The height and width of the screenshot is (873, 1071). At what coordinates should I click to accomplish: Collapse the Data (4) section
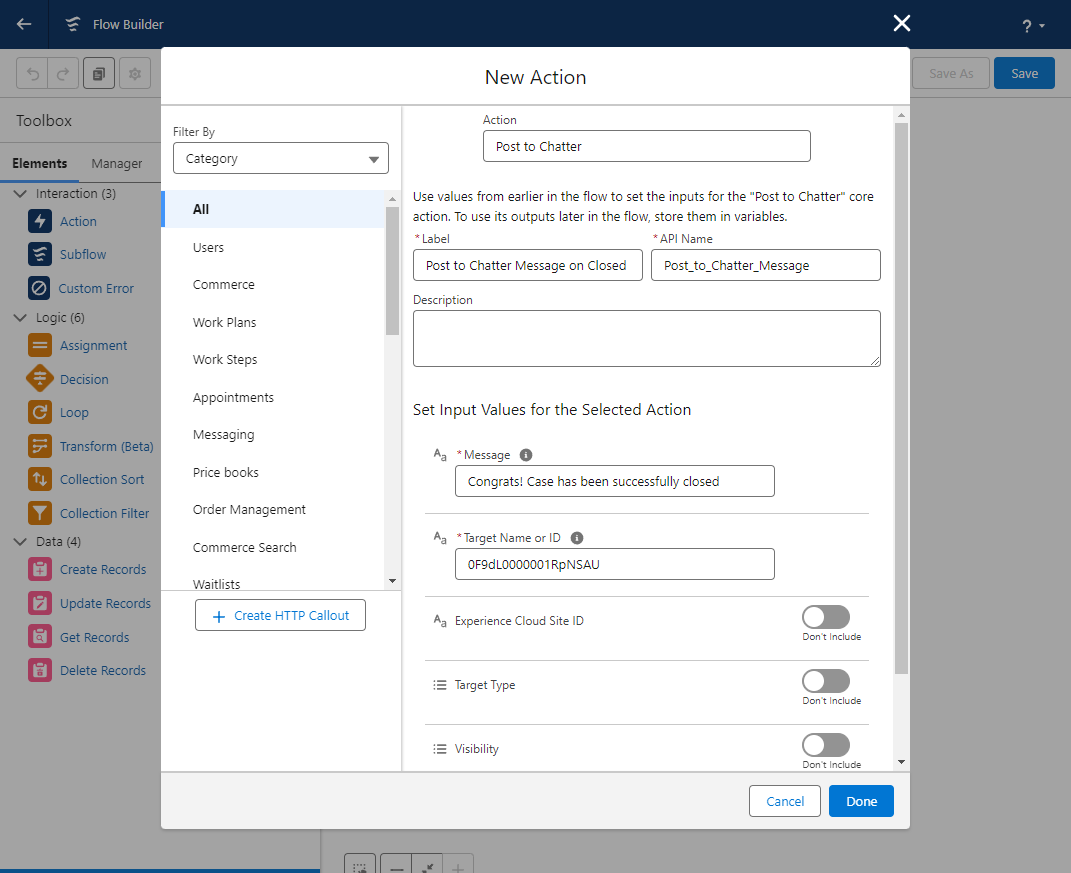click(x=20, y=542)
